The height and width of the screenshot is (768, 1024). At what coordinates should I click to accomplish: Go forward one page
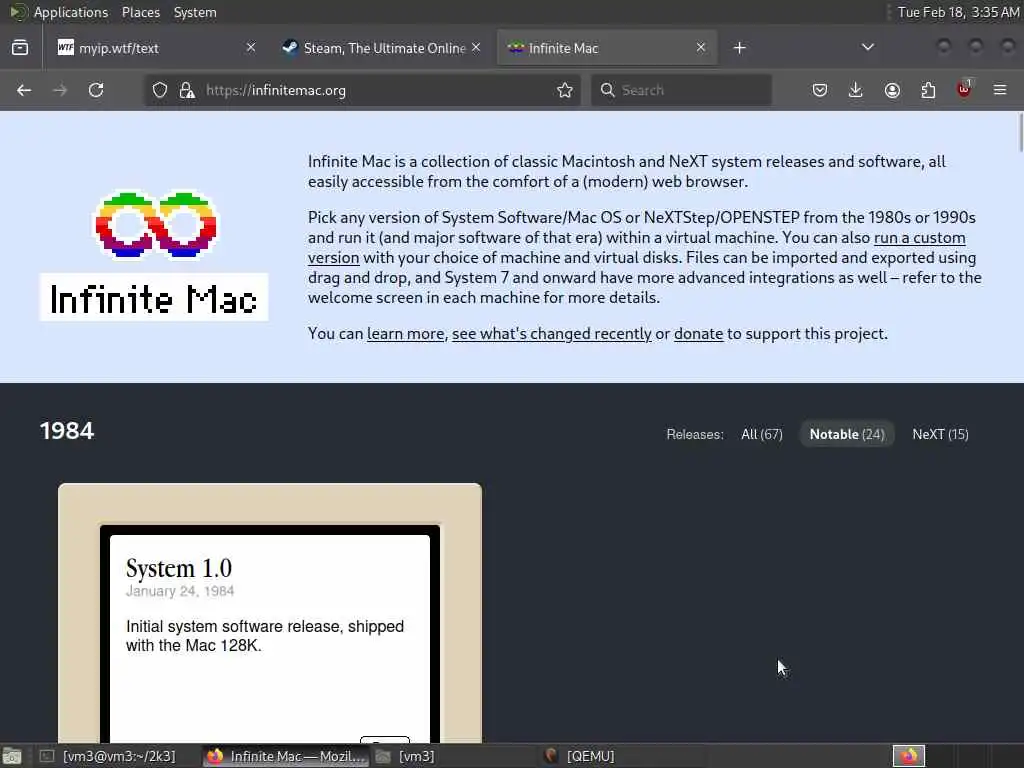pos(60,90)
